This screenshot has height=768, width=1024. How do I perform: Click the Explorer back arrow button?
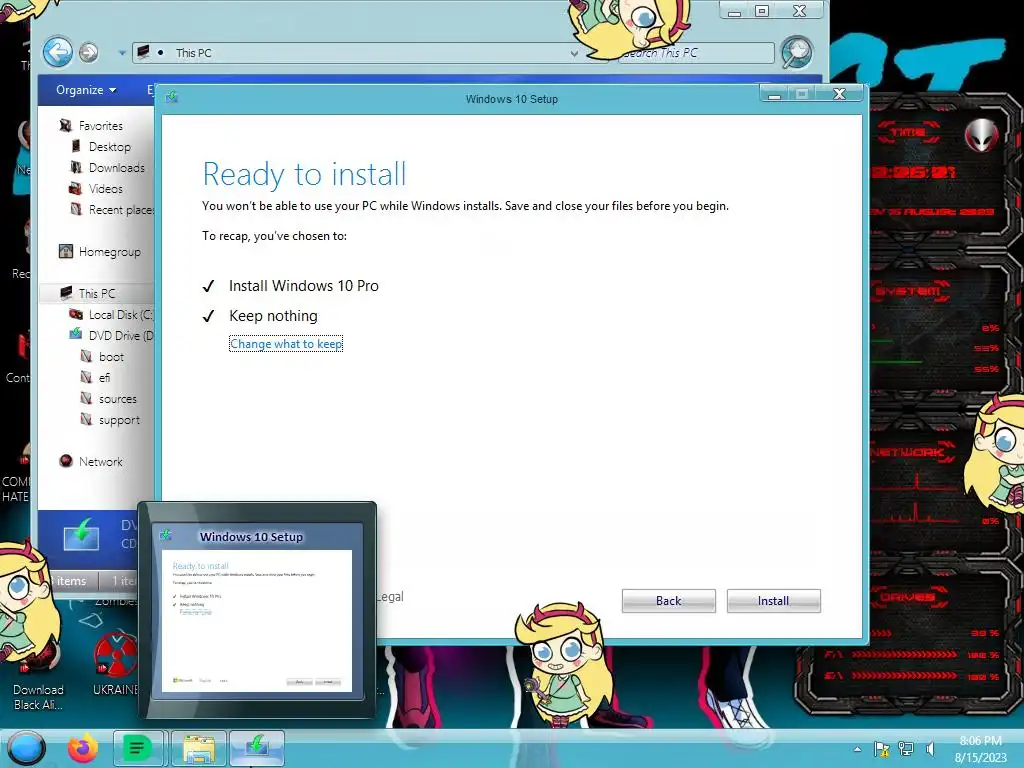57,52
